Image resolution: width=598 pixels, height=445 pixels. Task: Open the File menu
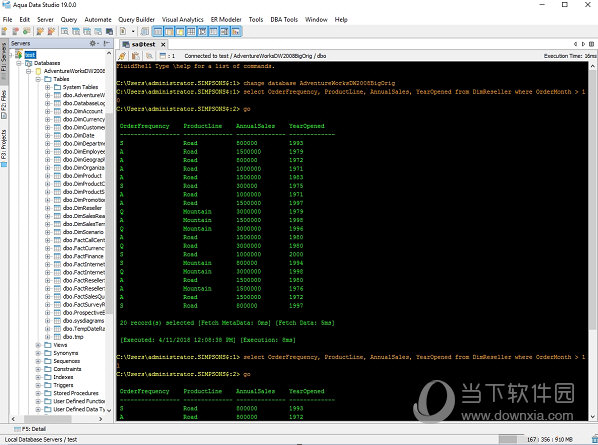7,19
